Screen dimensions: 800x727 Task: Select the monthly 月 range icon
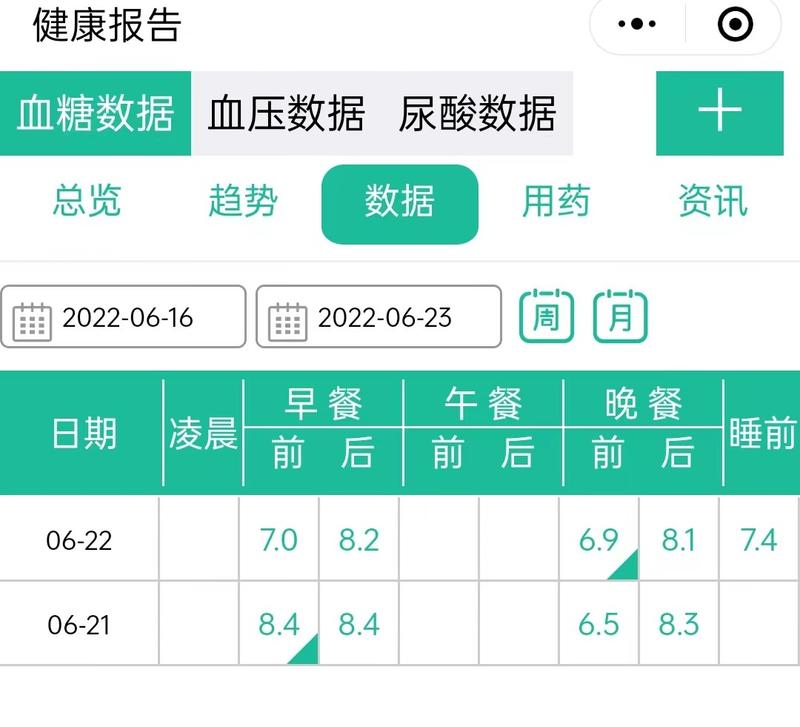click(620, 315)
